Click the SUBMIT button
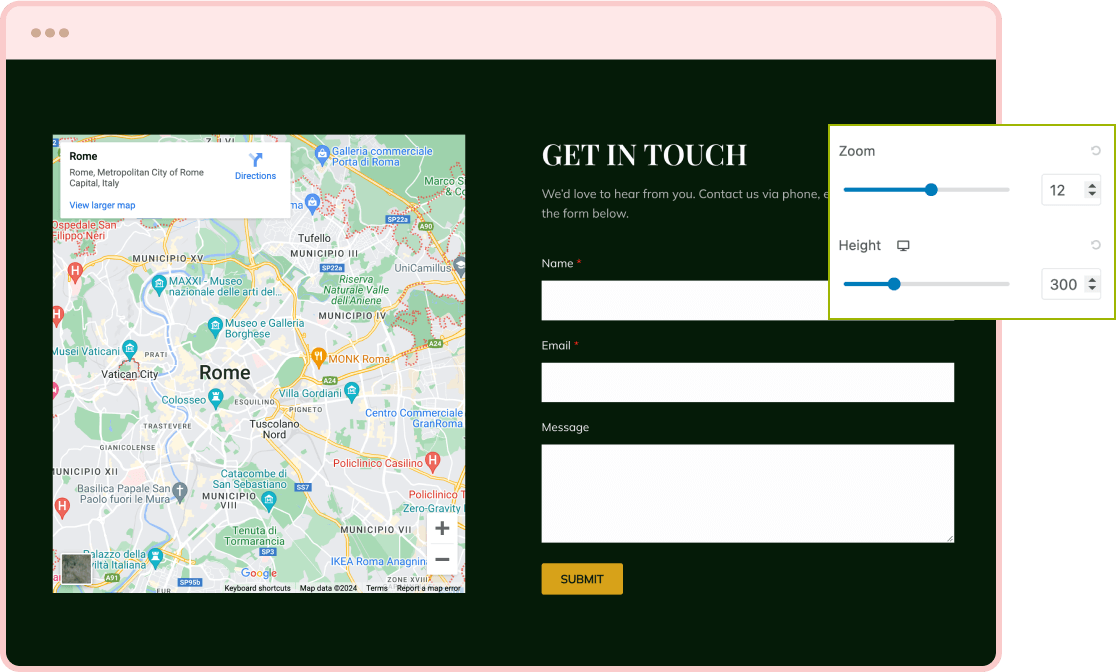The width and height of the screenshot is (1116, 672). (582, 579)
